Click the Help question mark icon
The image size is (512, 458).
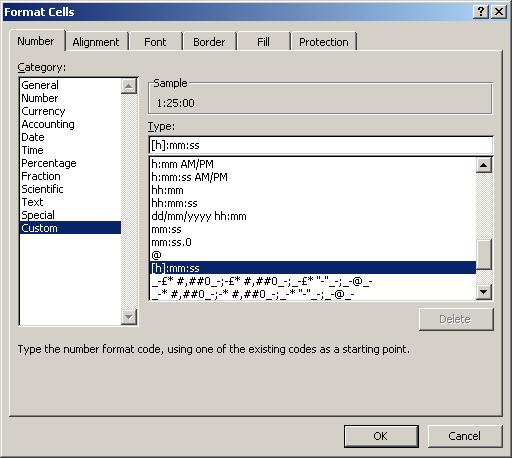pos(481,12)
